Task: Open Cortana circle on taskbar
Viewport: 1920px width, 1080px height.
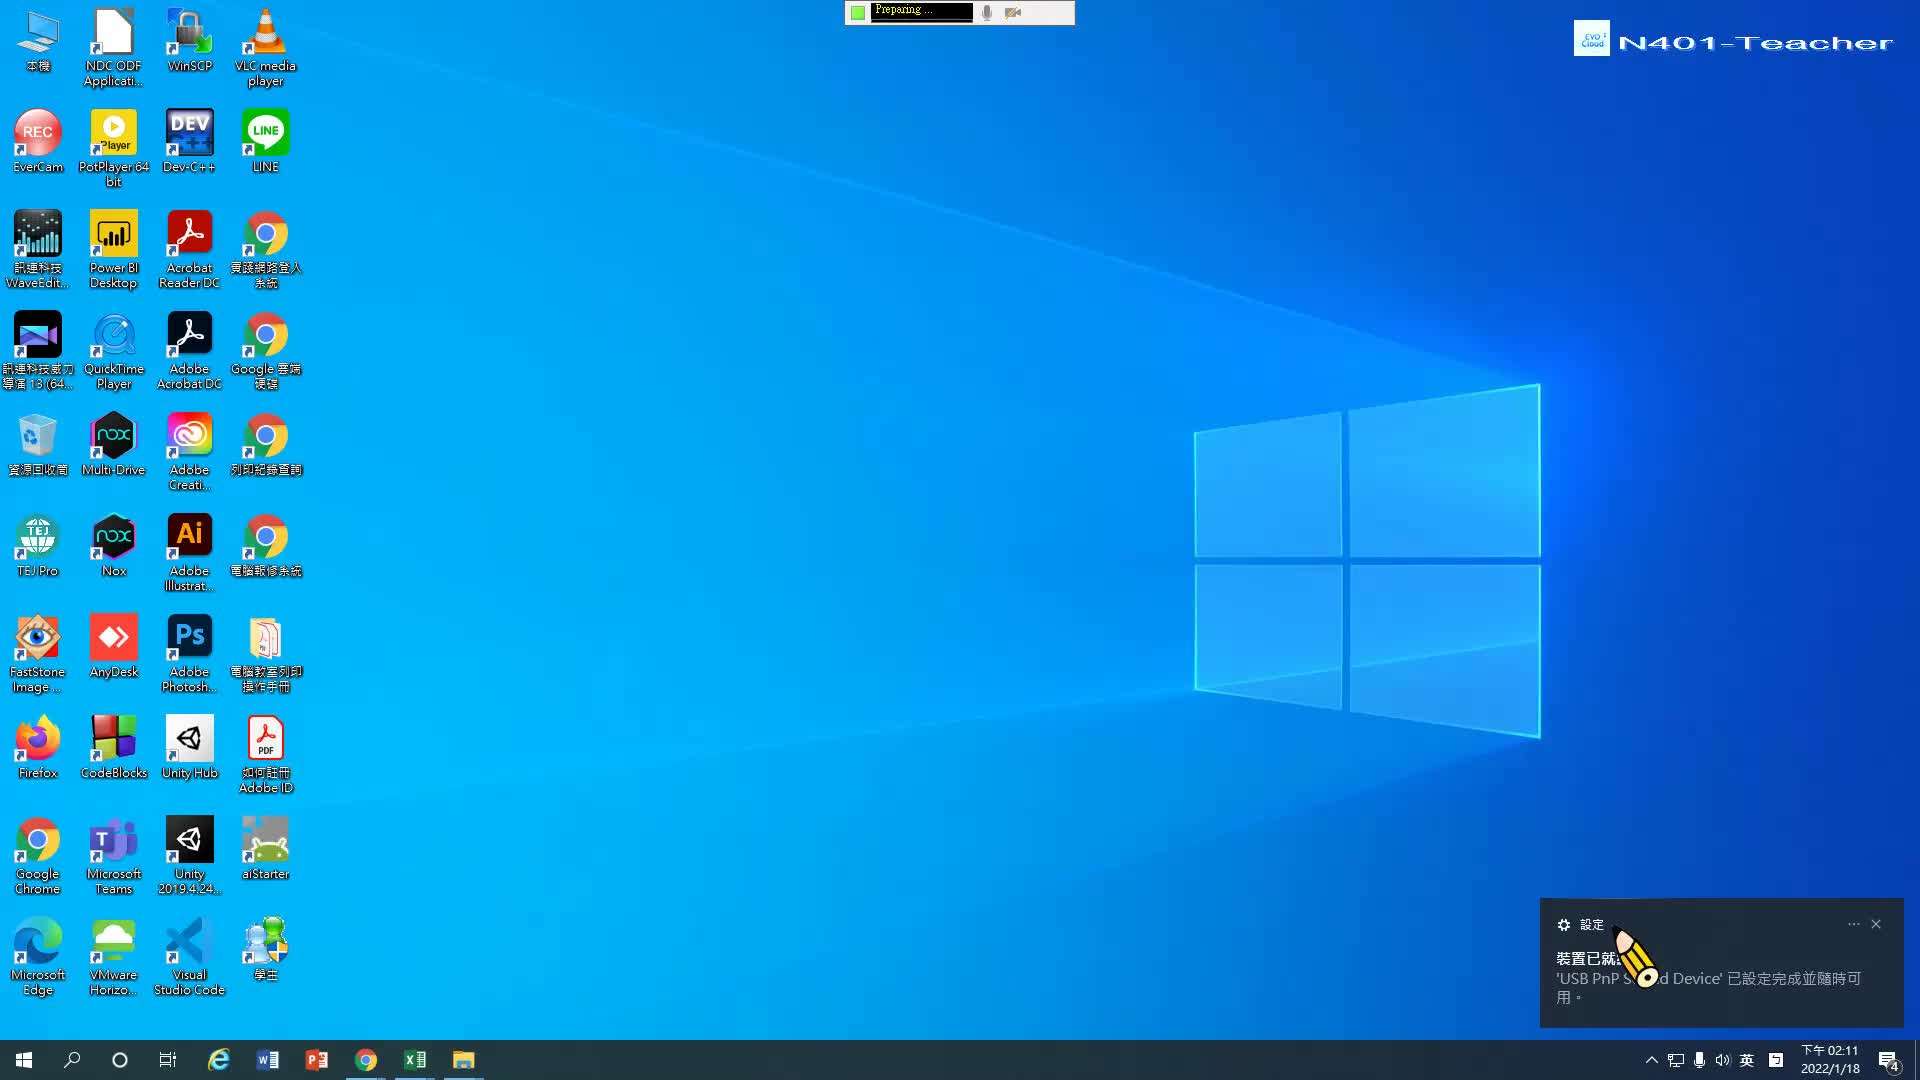Action: 120,1060
